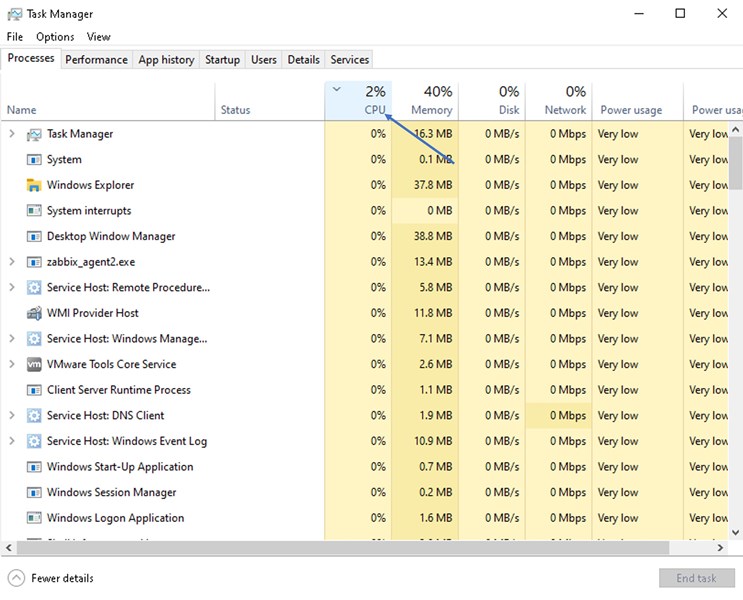Click the Service Host: DNS Client gear icon
Image resolution: width=743 pixels, height=600 pixels.
(x=34, y=416)
